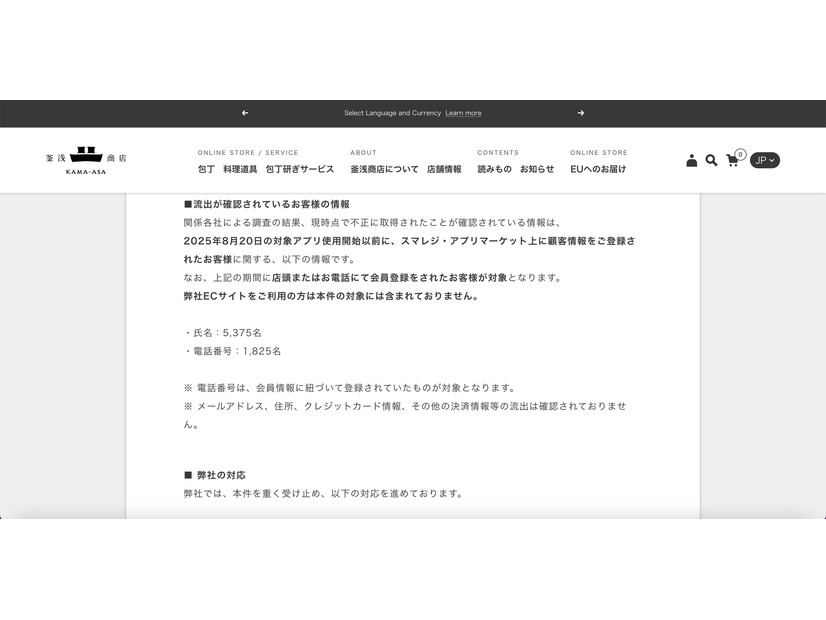Select 読みもの under CONTENTS
826x620 pixels.
pyautogui.click(x=494, y=170)
